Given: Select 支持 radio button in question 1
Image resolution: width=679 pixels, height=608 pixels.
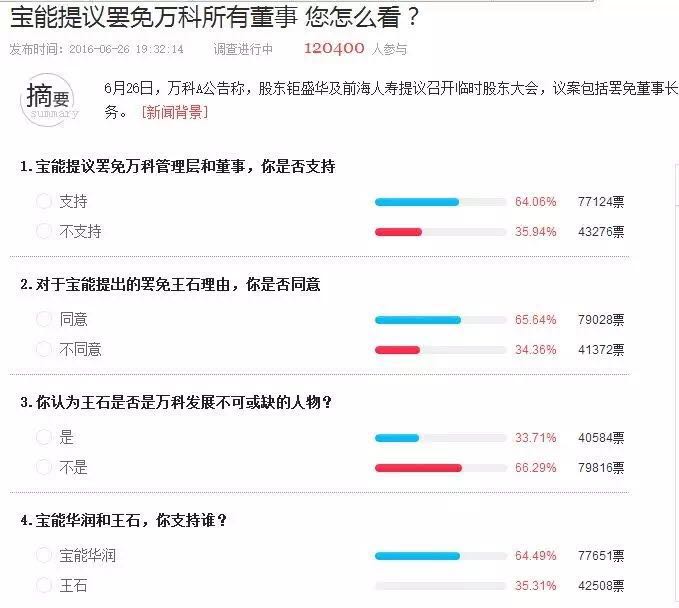Looking at the screenshot, I should [43, 202].
